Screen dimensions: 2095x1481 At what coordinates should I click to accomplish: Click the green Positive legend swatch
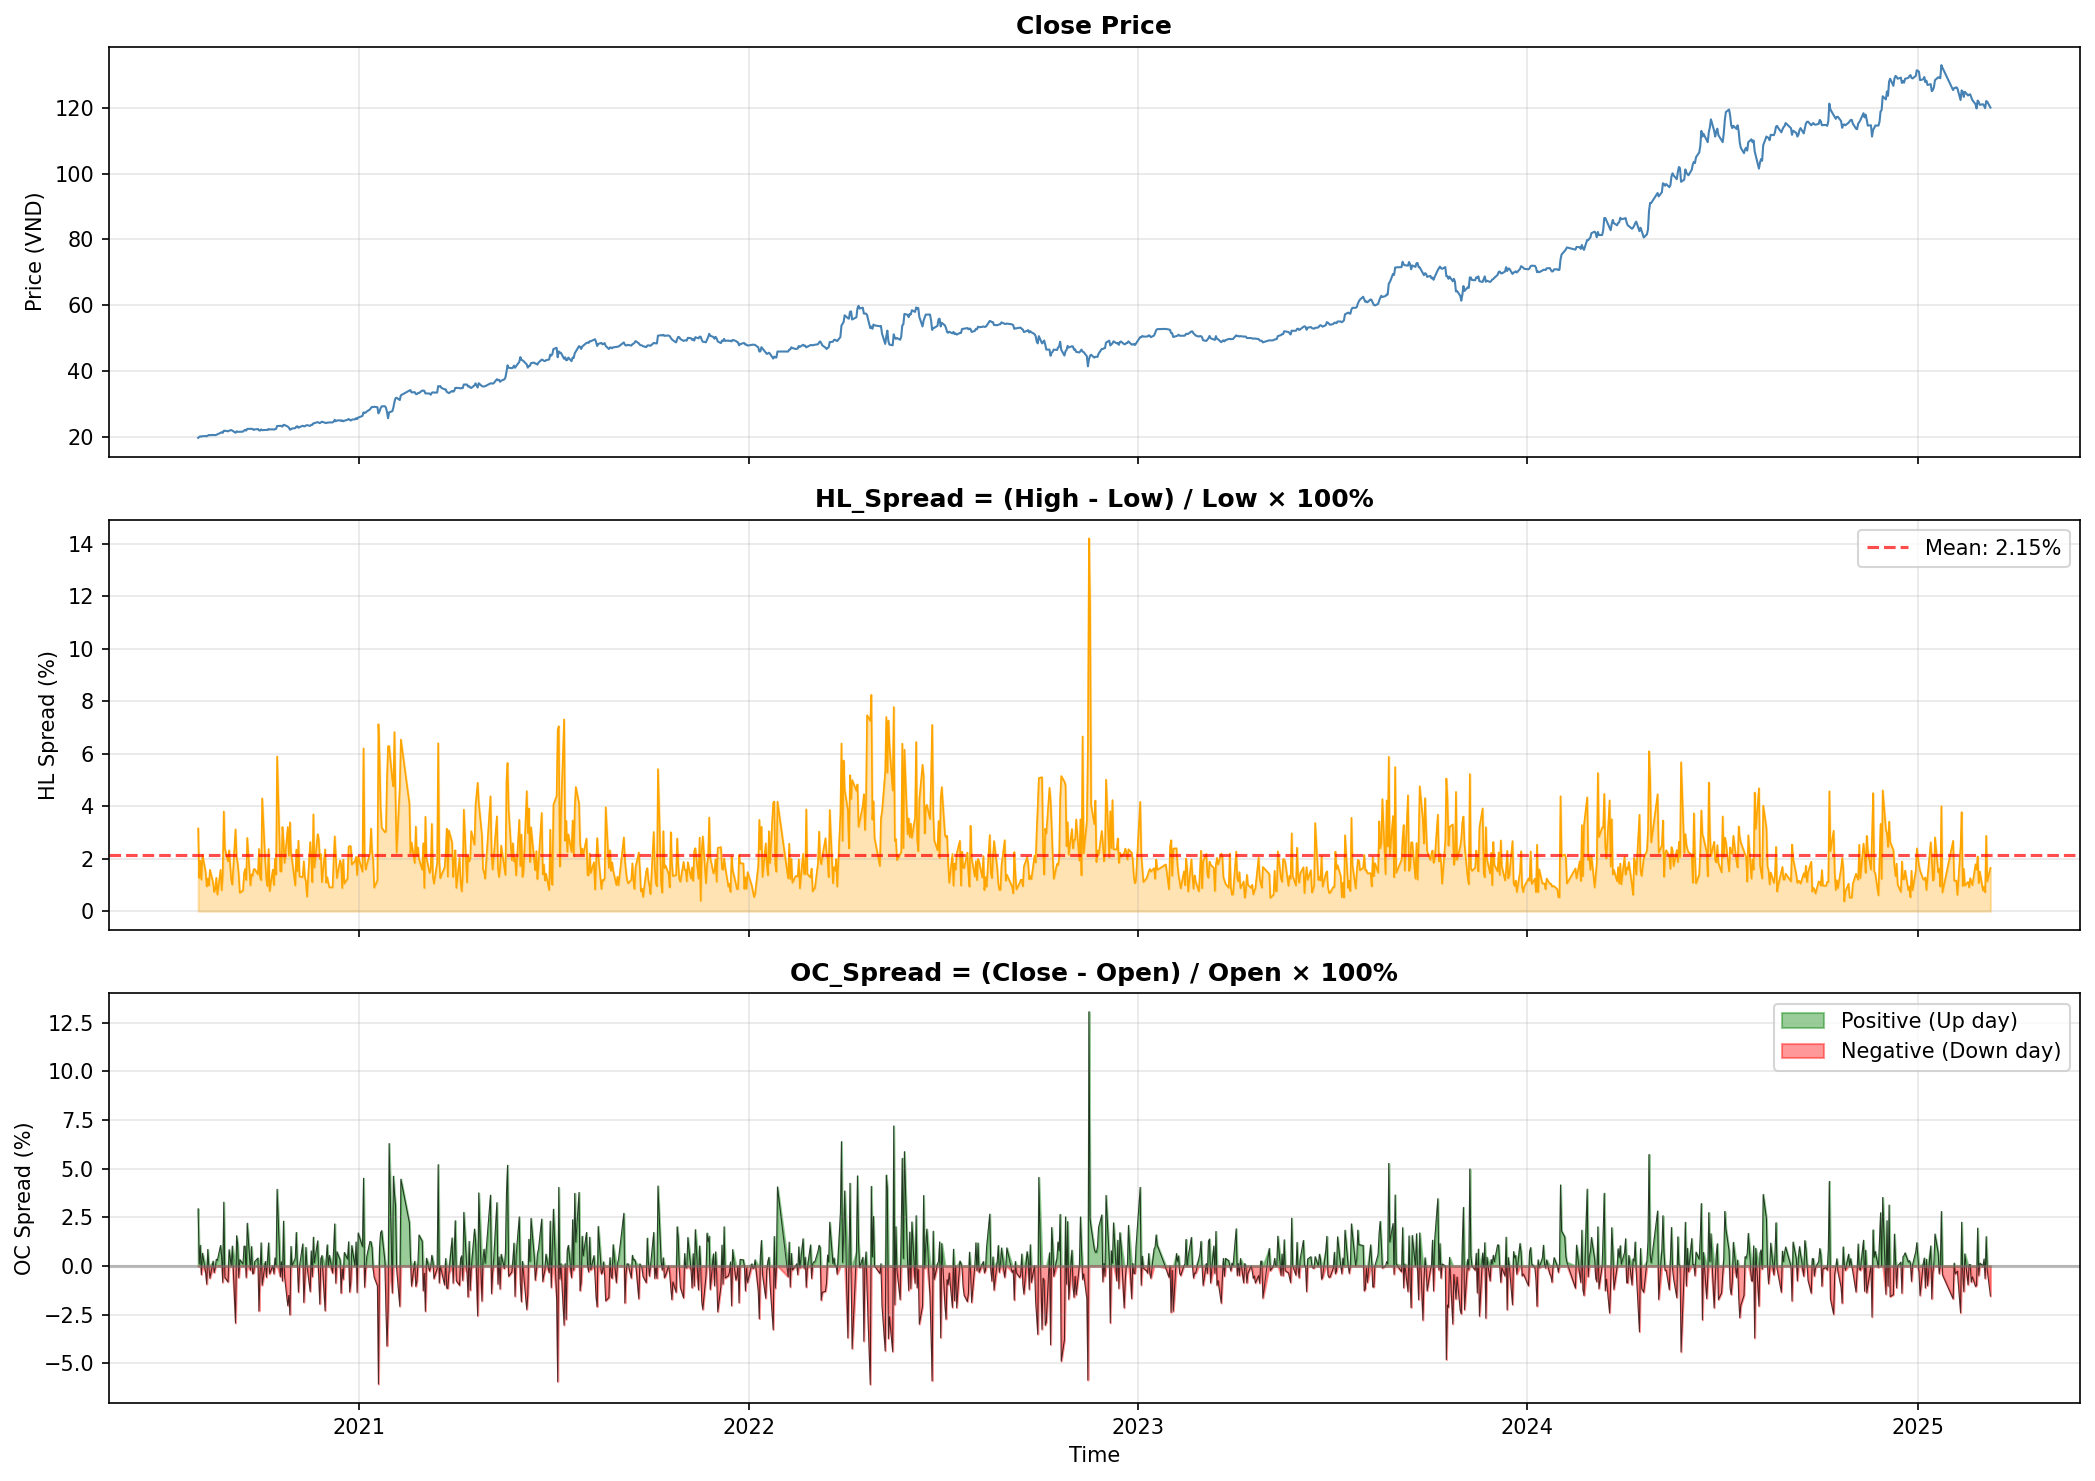[1802, 1021]
